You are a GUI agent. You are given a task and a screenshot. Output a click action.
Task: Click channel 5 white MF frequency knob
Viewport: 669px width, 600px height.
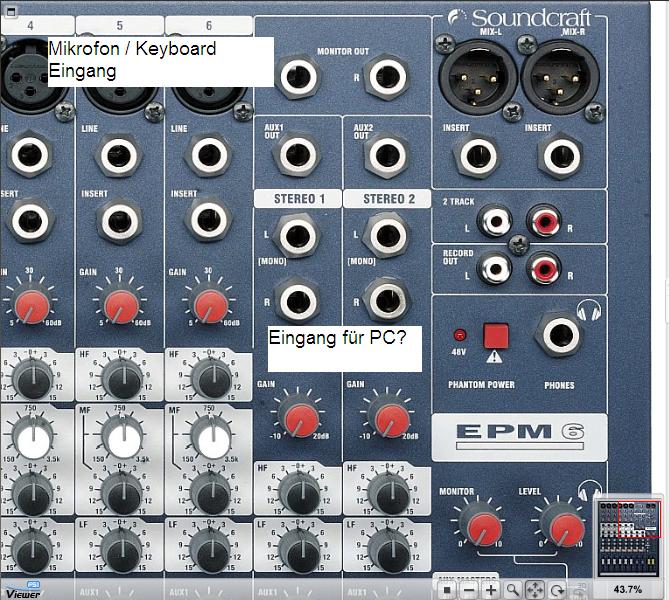pos(124,440)
